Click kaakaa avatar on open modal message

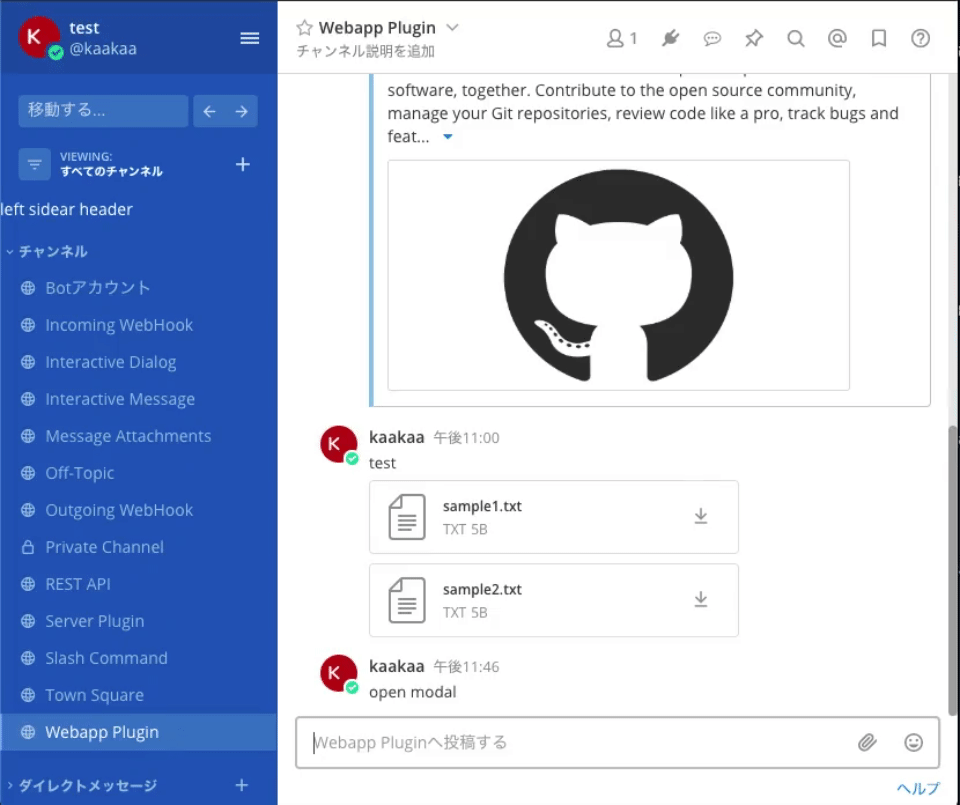click(339, 673)
